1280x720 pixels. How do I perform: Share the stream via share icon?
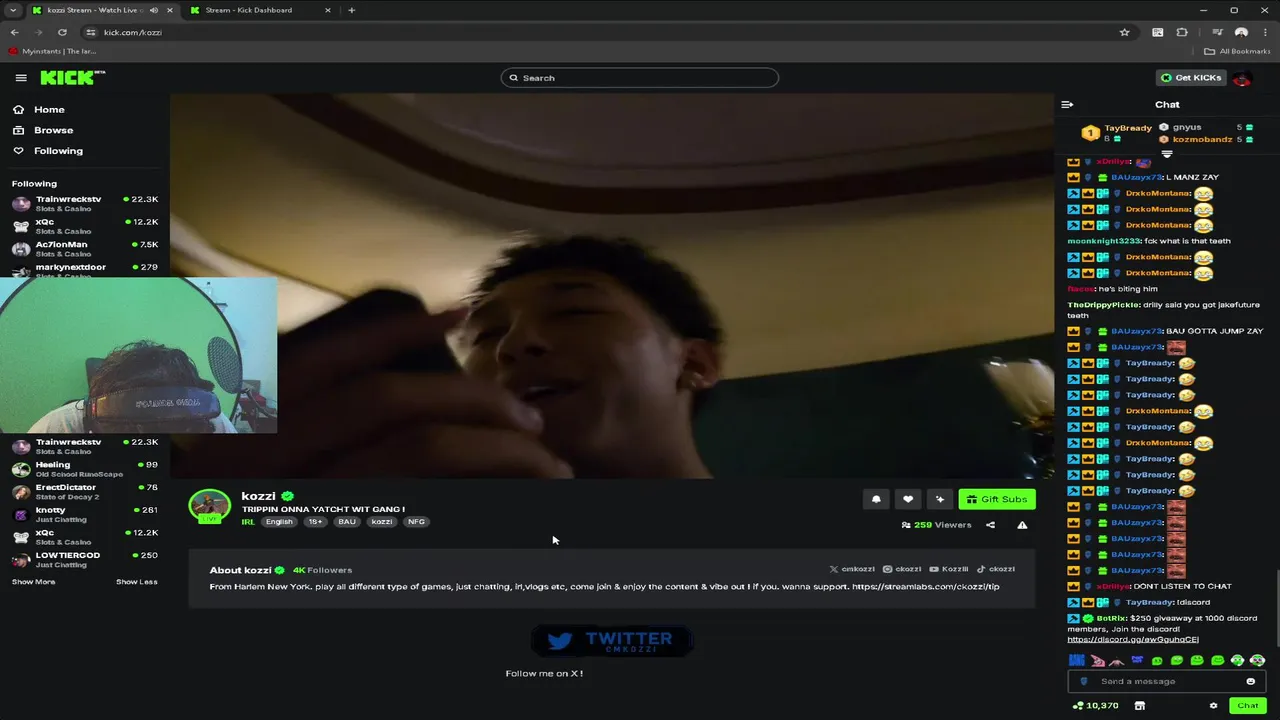pyautogui.click(x=990, y=525)
